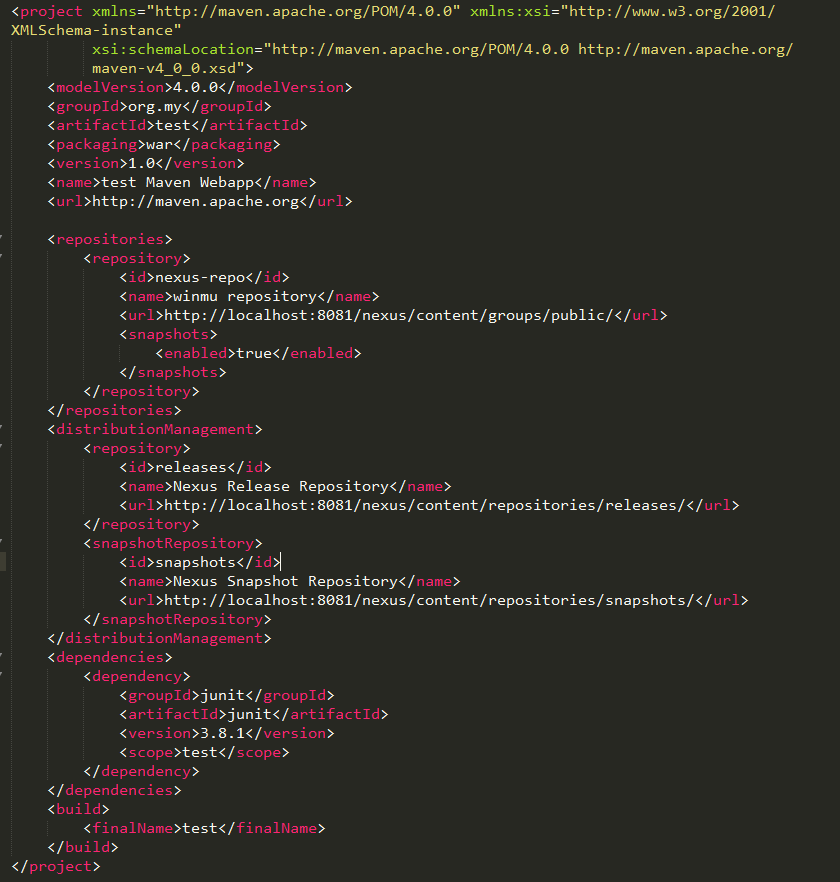The width and height of the screenshot is (840, 882).
Task: Click the closing project tag
Action: (56, 866)
